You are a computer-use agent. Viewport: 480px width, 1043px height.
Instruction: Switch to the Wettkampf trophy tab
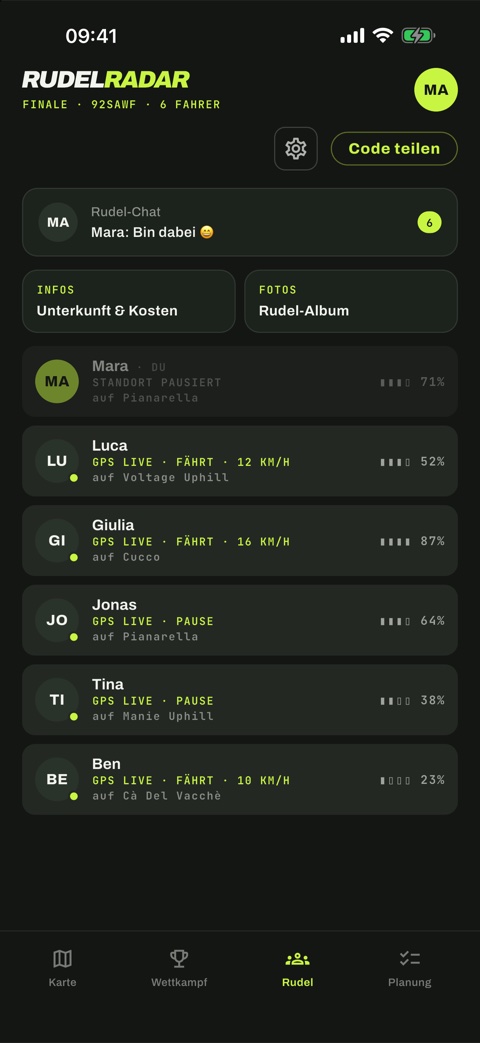pos(179,968)
